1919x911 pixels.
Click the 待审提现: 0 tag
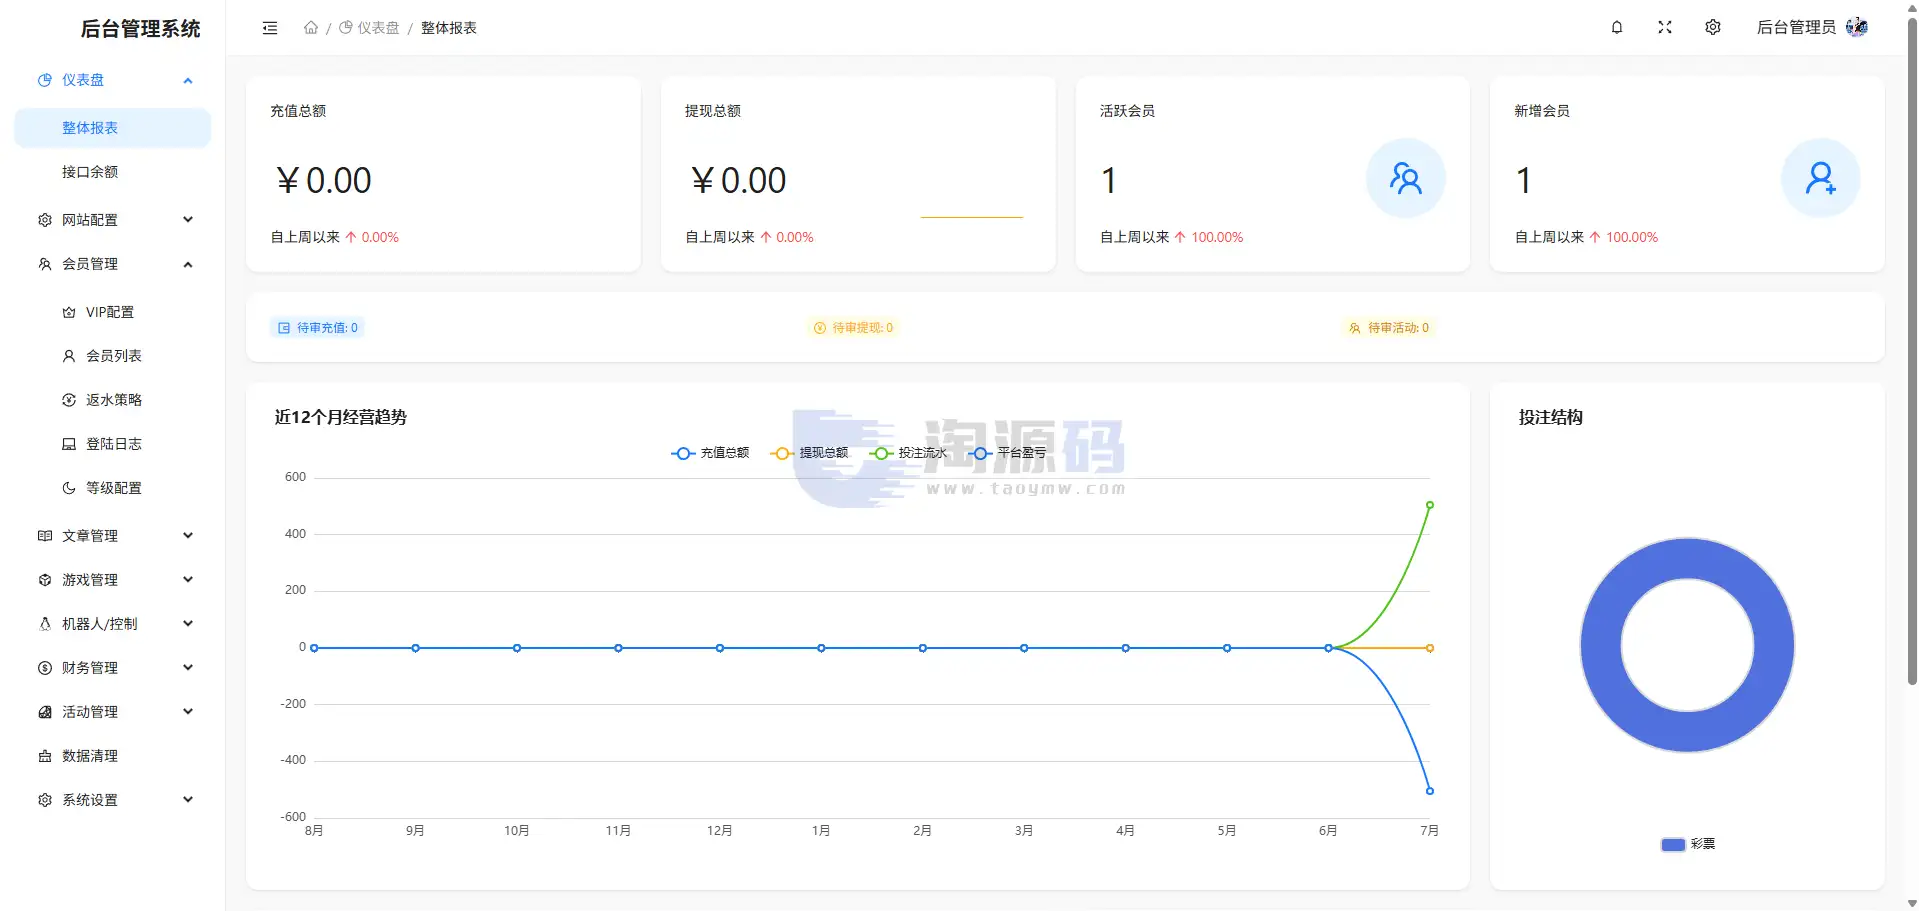tap(853, 328)
